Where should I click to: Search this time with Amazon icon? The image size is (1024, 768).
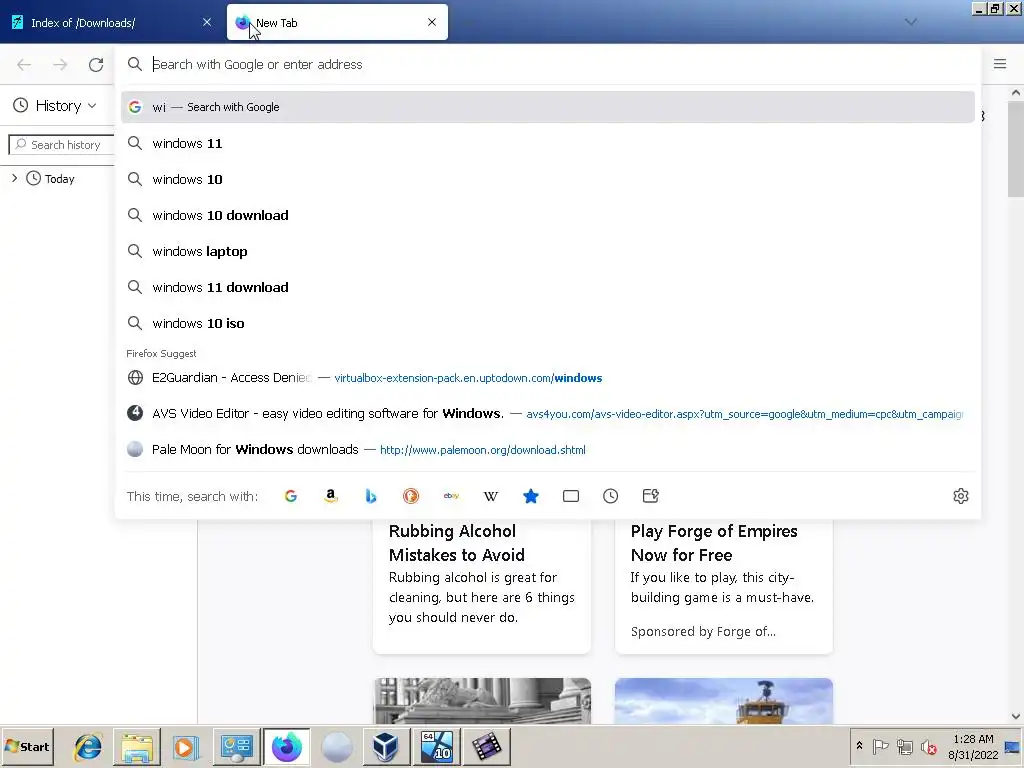331,496
